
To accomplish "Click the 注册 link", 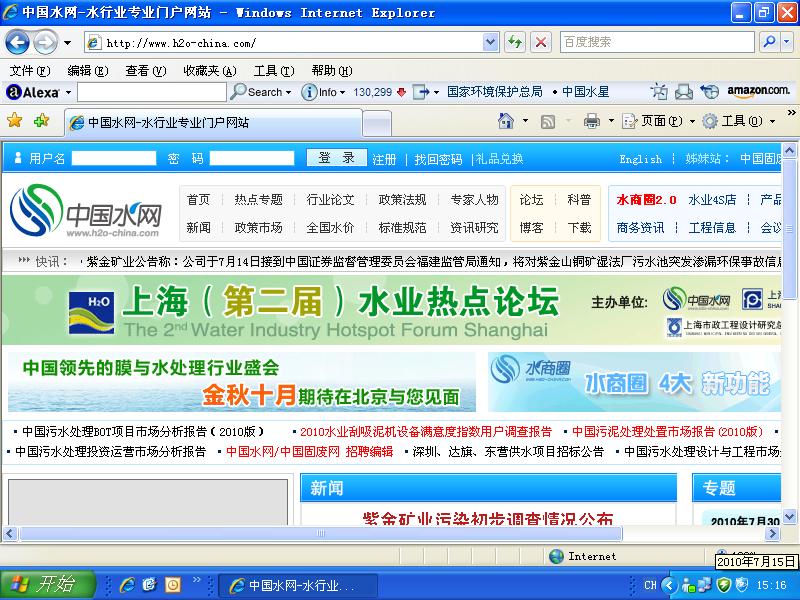I will 384,159.
